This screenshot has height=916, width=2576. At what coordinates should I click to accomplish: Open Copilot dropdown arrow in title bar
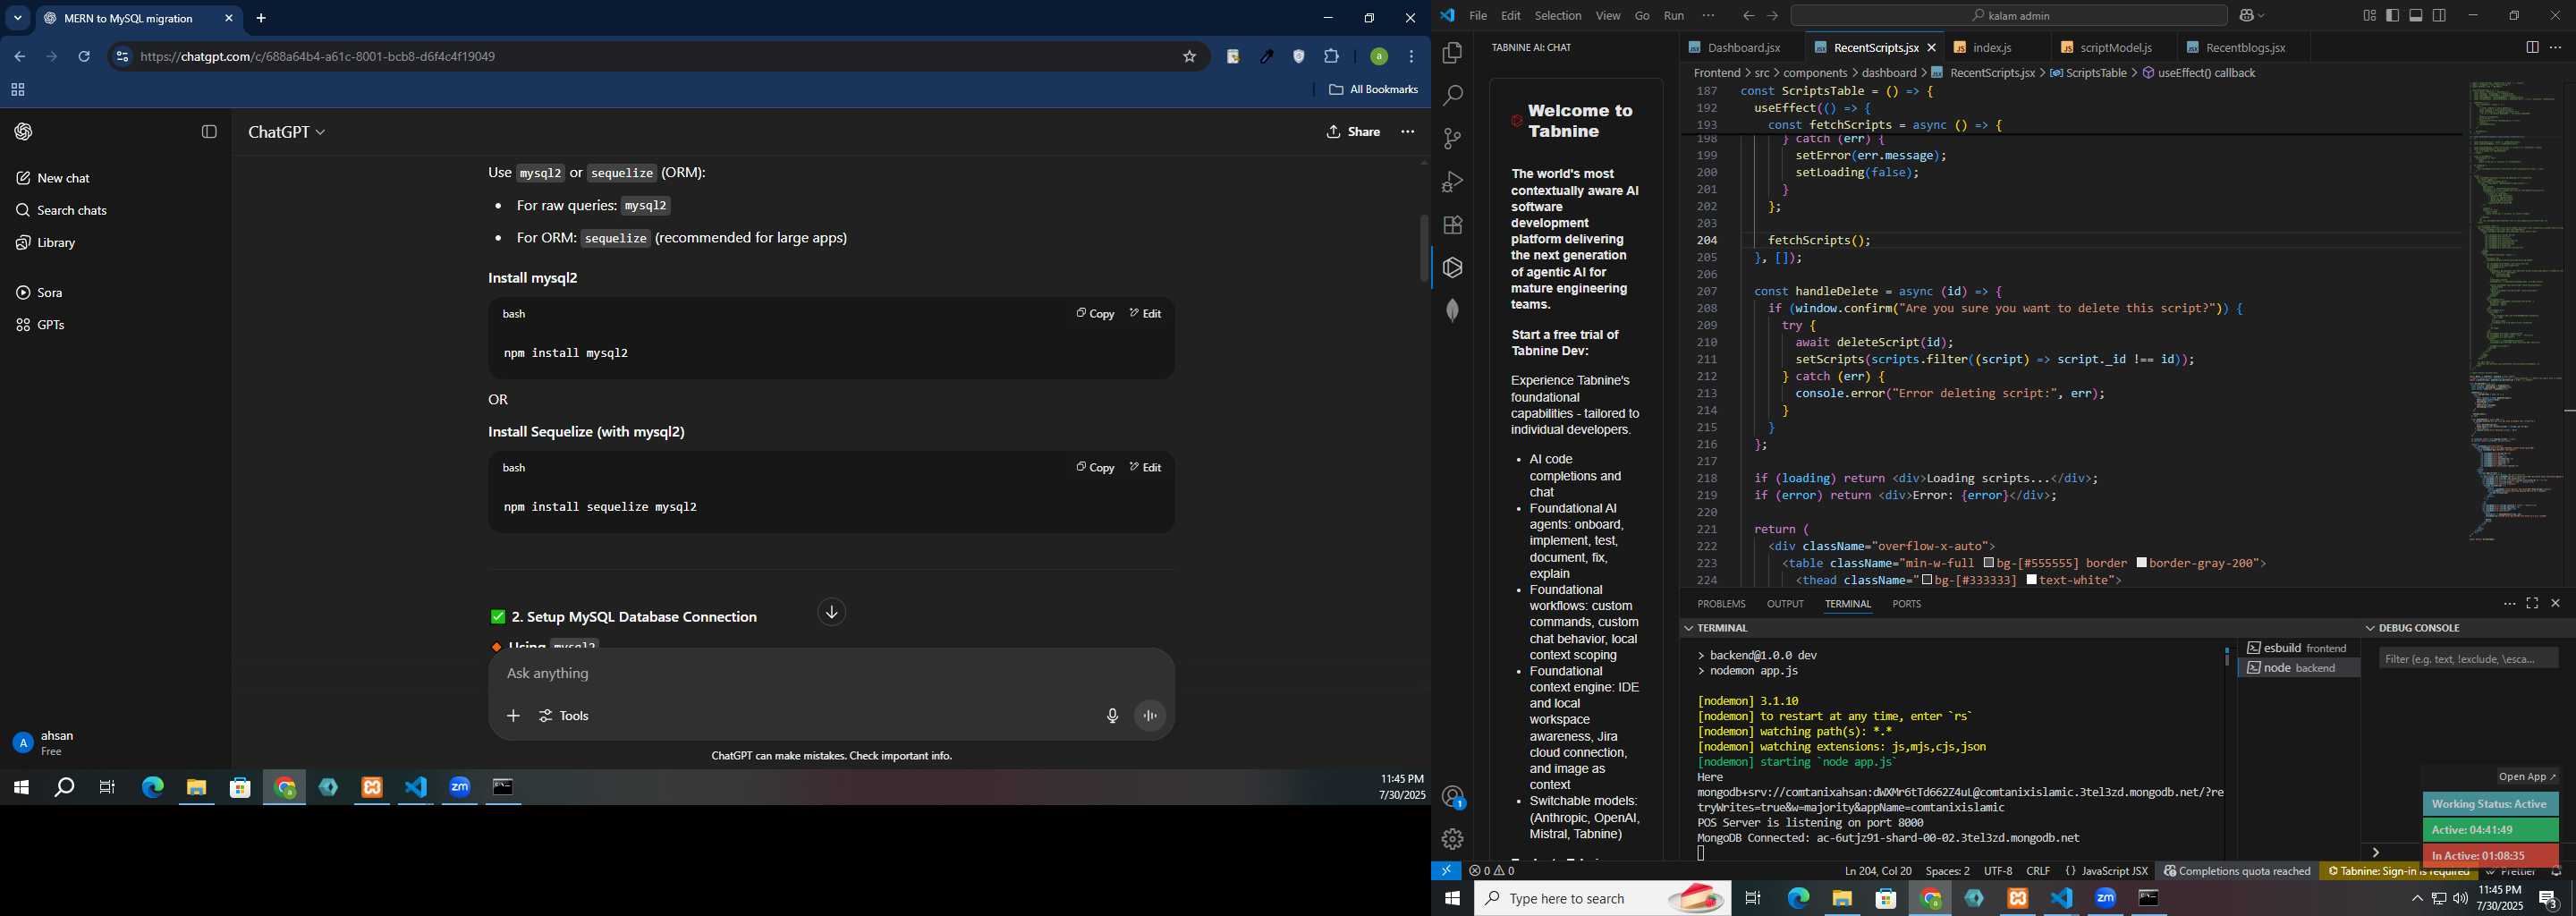coord(2262,16)
